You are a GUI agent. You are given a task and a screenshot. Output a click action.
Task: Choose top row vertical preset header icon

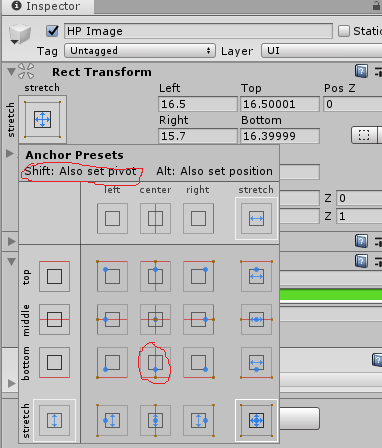tap(54, 276)
